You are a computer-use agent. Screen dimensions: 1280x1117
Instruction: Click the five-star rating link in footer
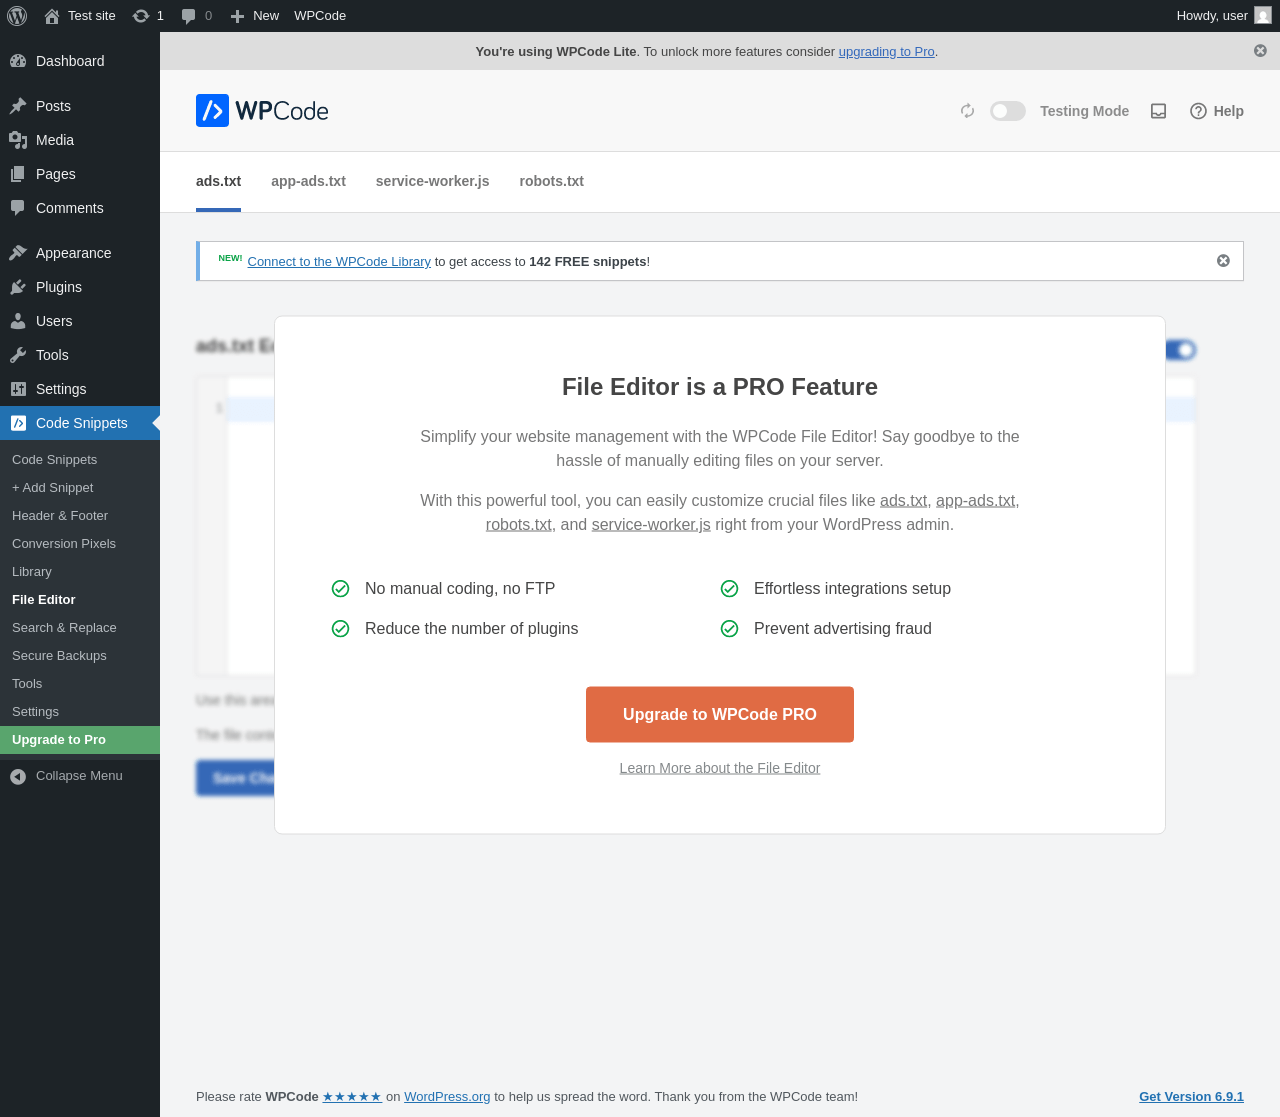point(352,1097)
